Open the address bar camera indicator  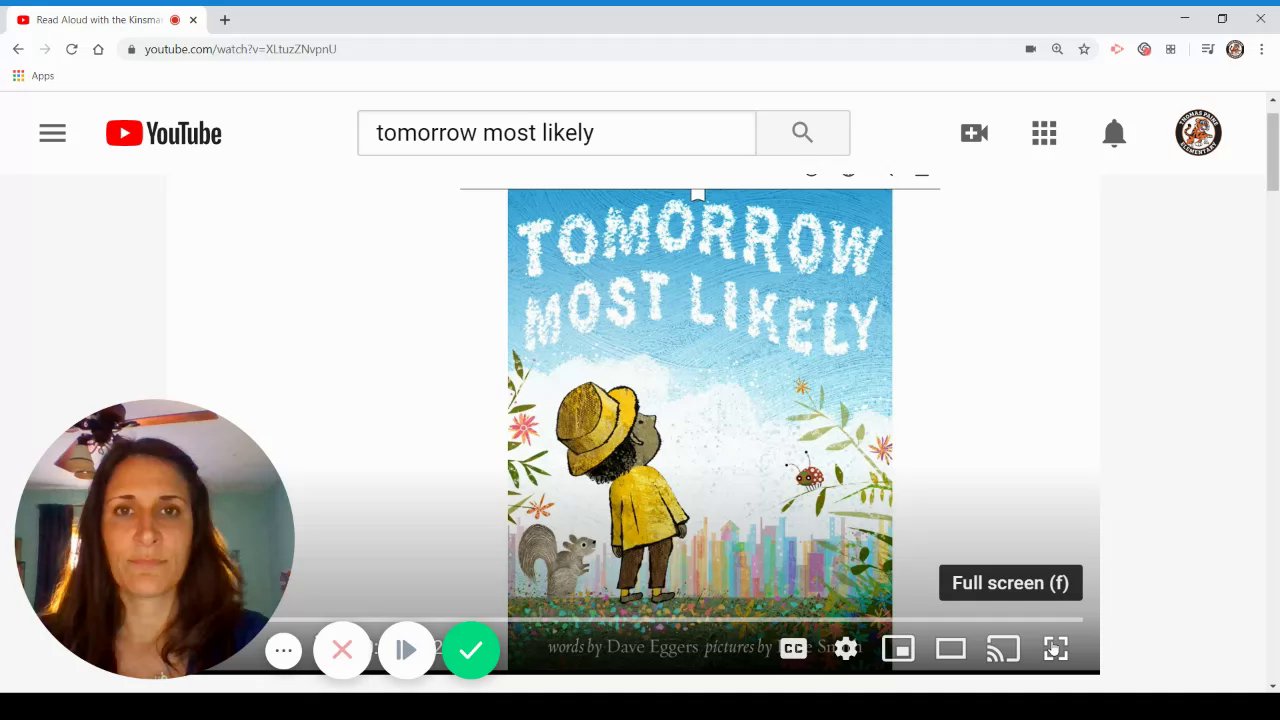[x=1030, y=49]
